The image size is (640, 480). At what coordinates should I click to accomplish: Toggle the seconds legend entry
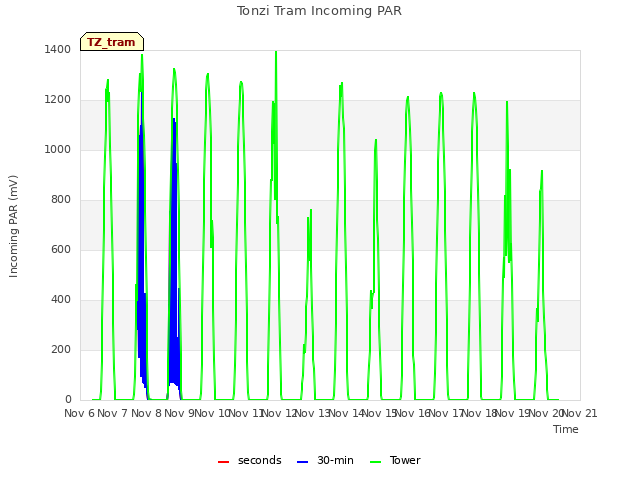(x=250, y=460)
